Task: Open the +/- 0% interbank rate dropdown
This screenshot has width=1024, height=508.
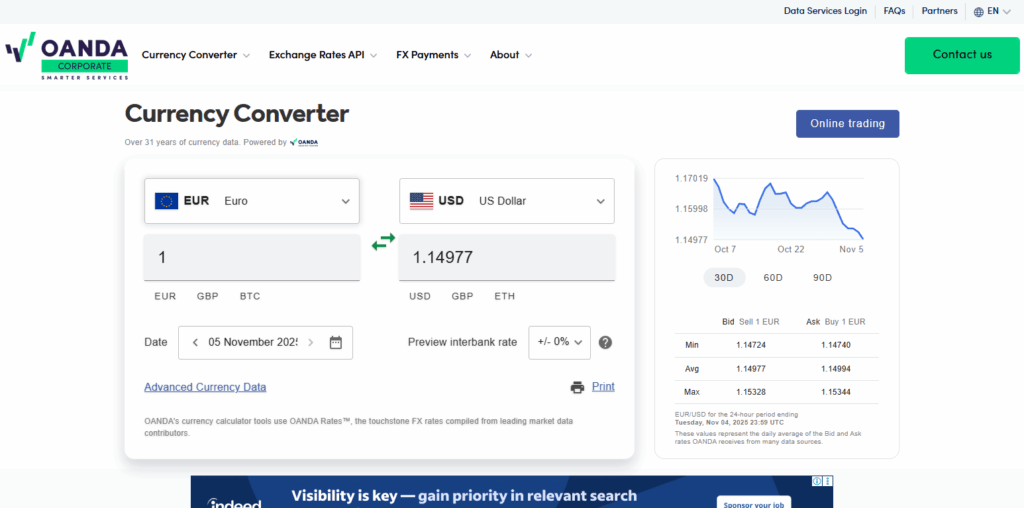Action: (x=560, y=342)
